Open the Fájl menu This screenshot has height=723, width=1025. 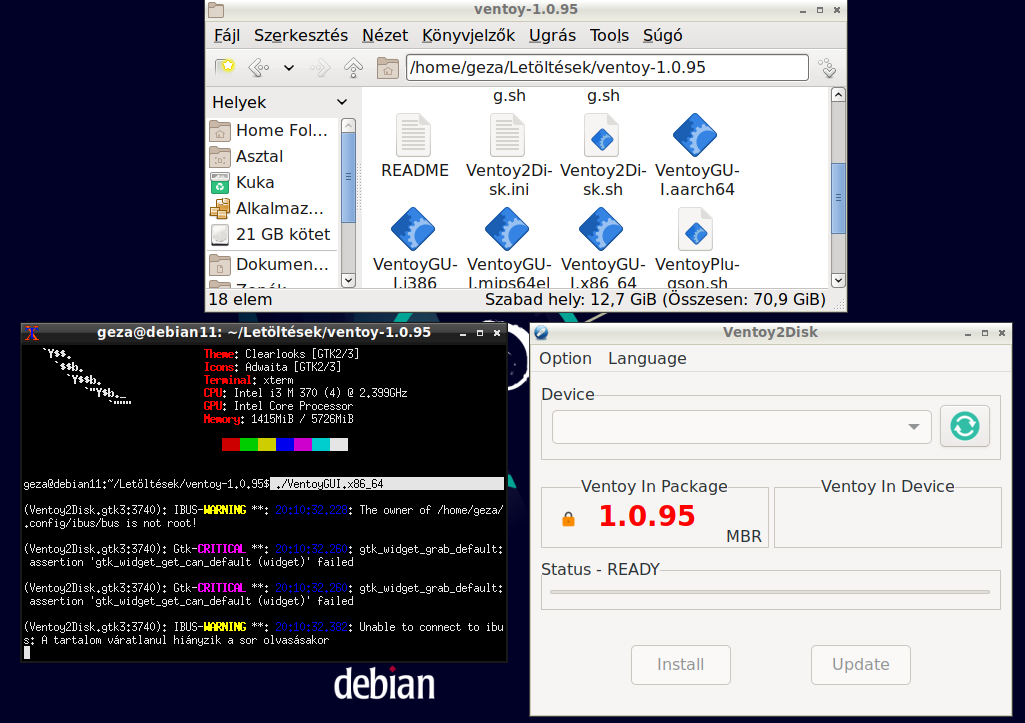click(x=227, y=35)
